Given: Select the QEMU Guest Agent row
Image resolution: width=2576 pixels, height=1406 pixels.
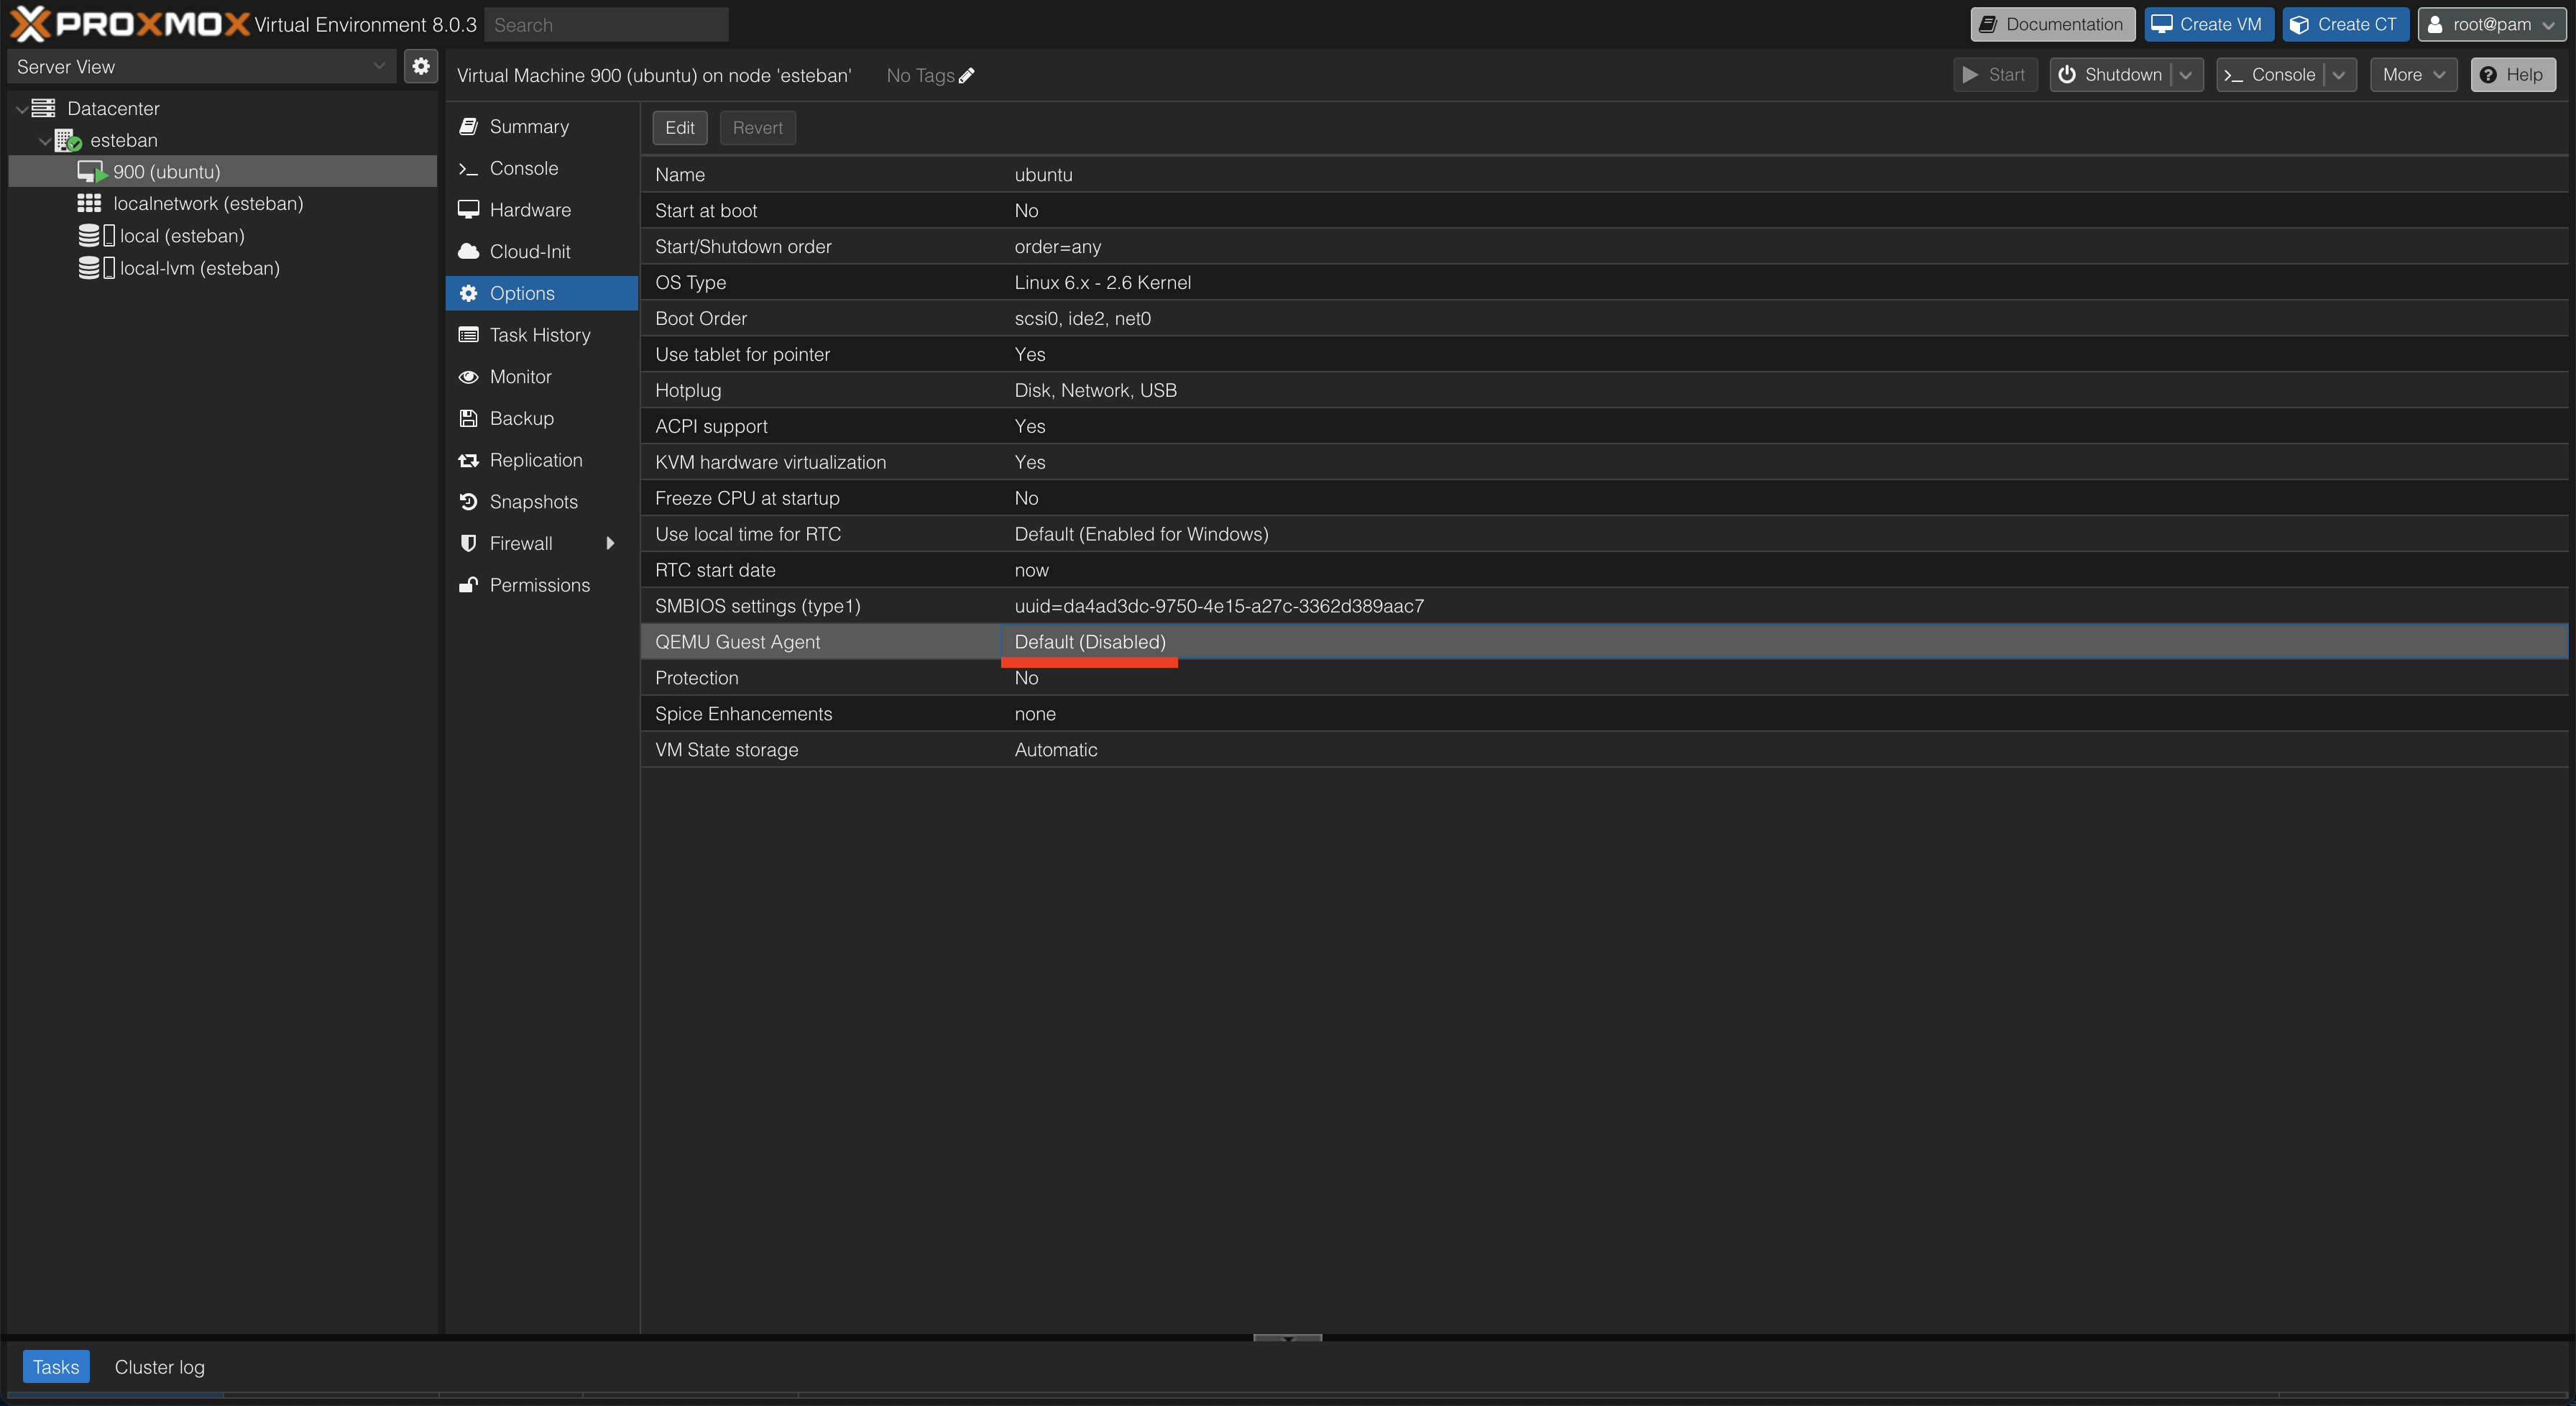Looking at the screenshot, I should click(1604, 642).
